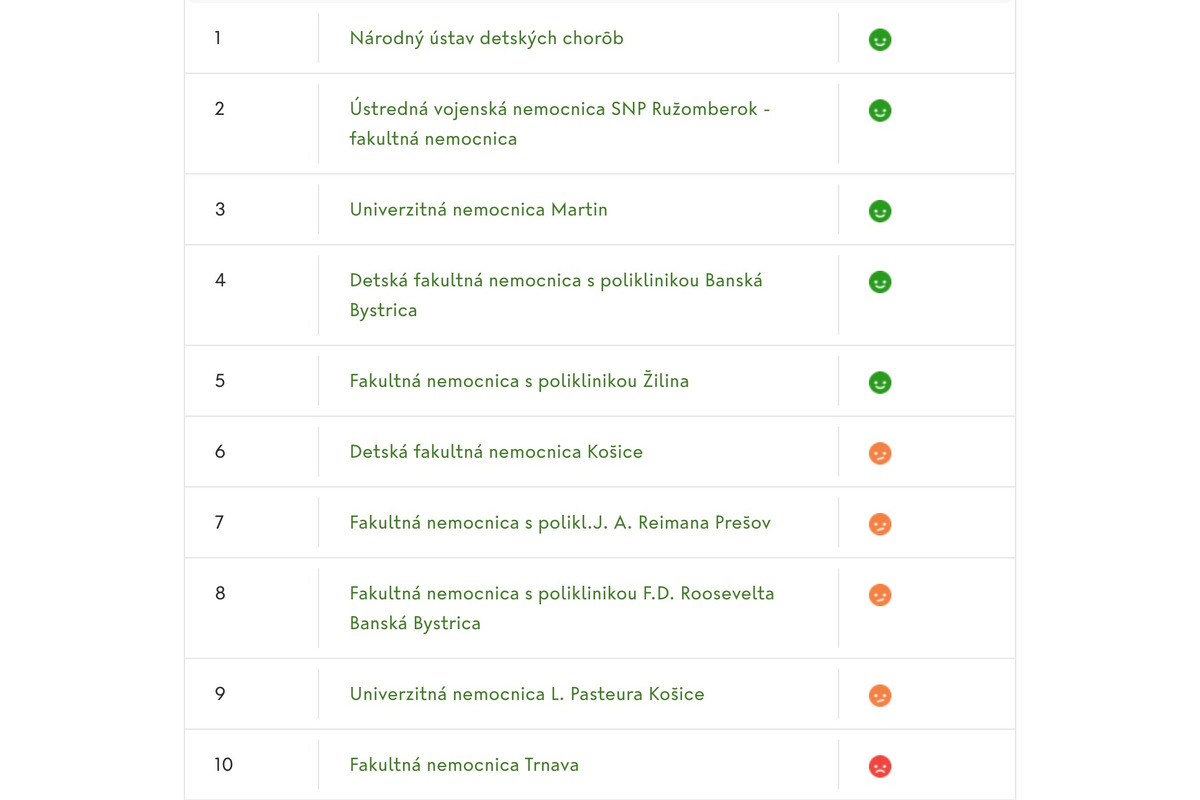Click green smiley for Fakultná nemocnica Žilina

[880, 383]
